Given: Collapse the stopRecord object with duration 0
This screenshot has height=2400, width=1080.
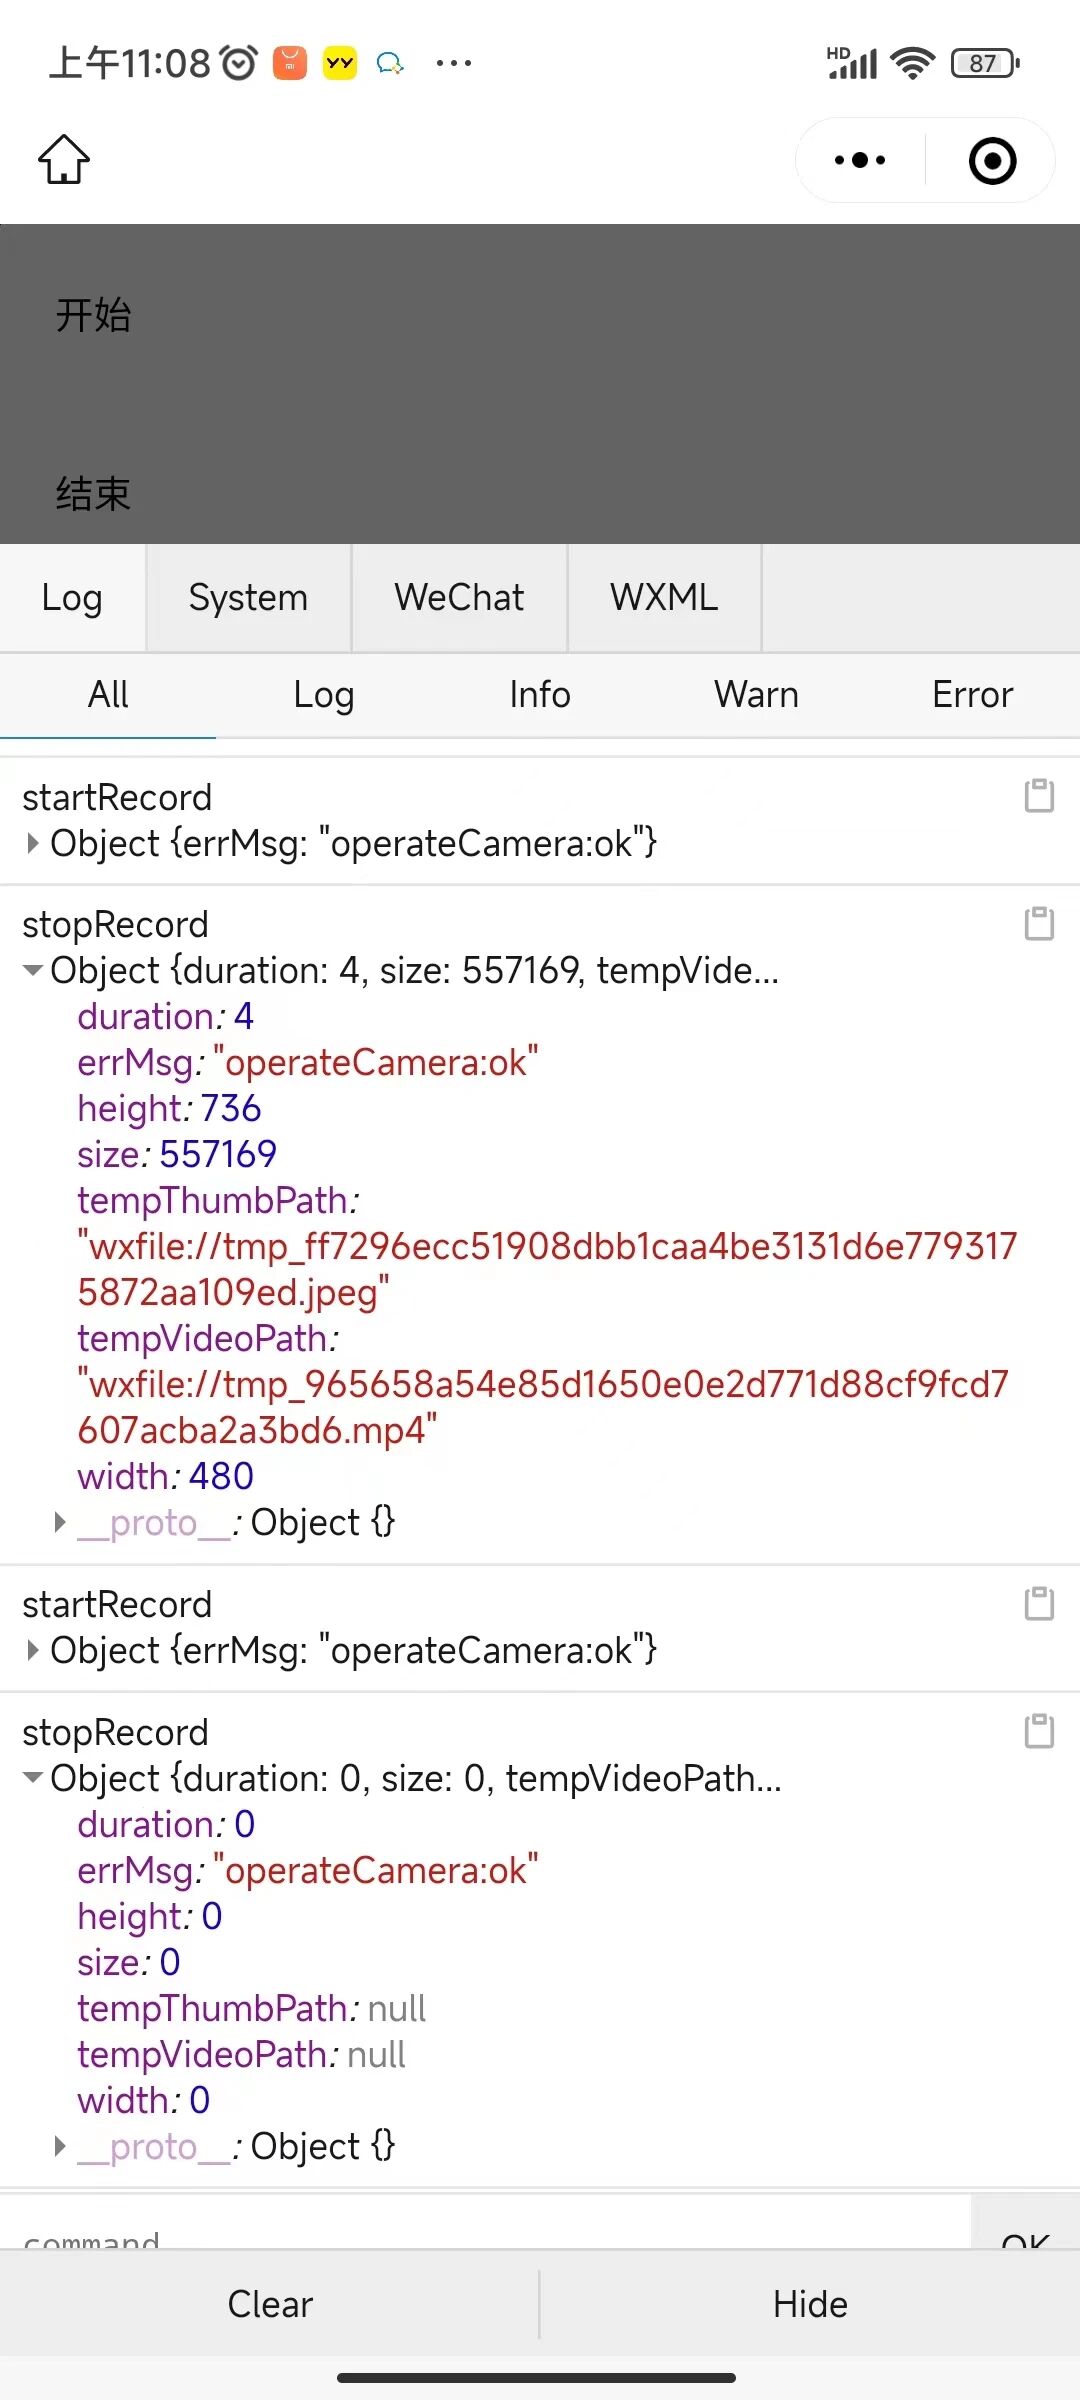Looking at the screenshot, I should tap(33, 1778).
